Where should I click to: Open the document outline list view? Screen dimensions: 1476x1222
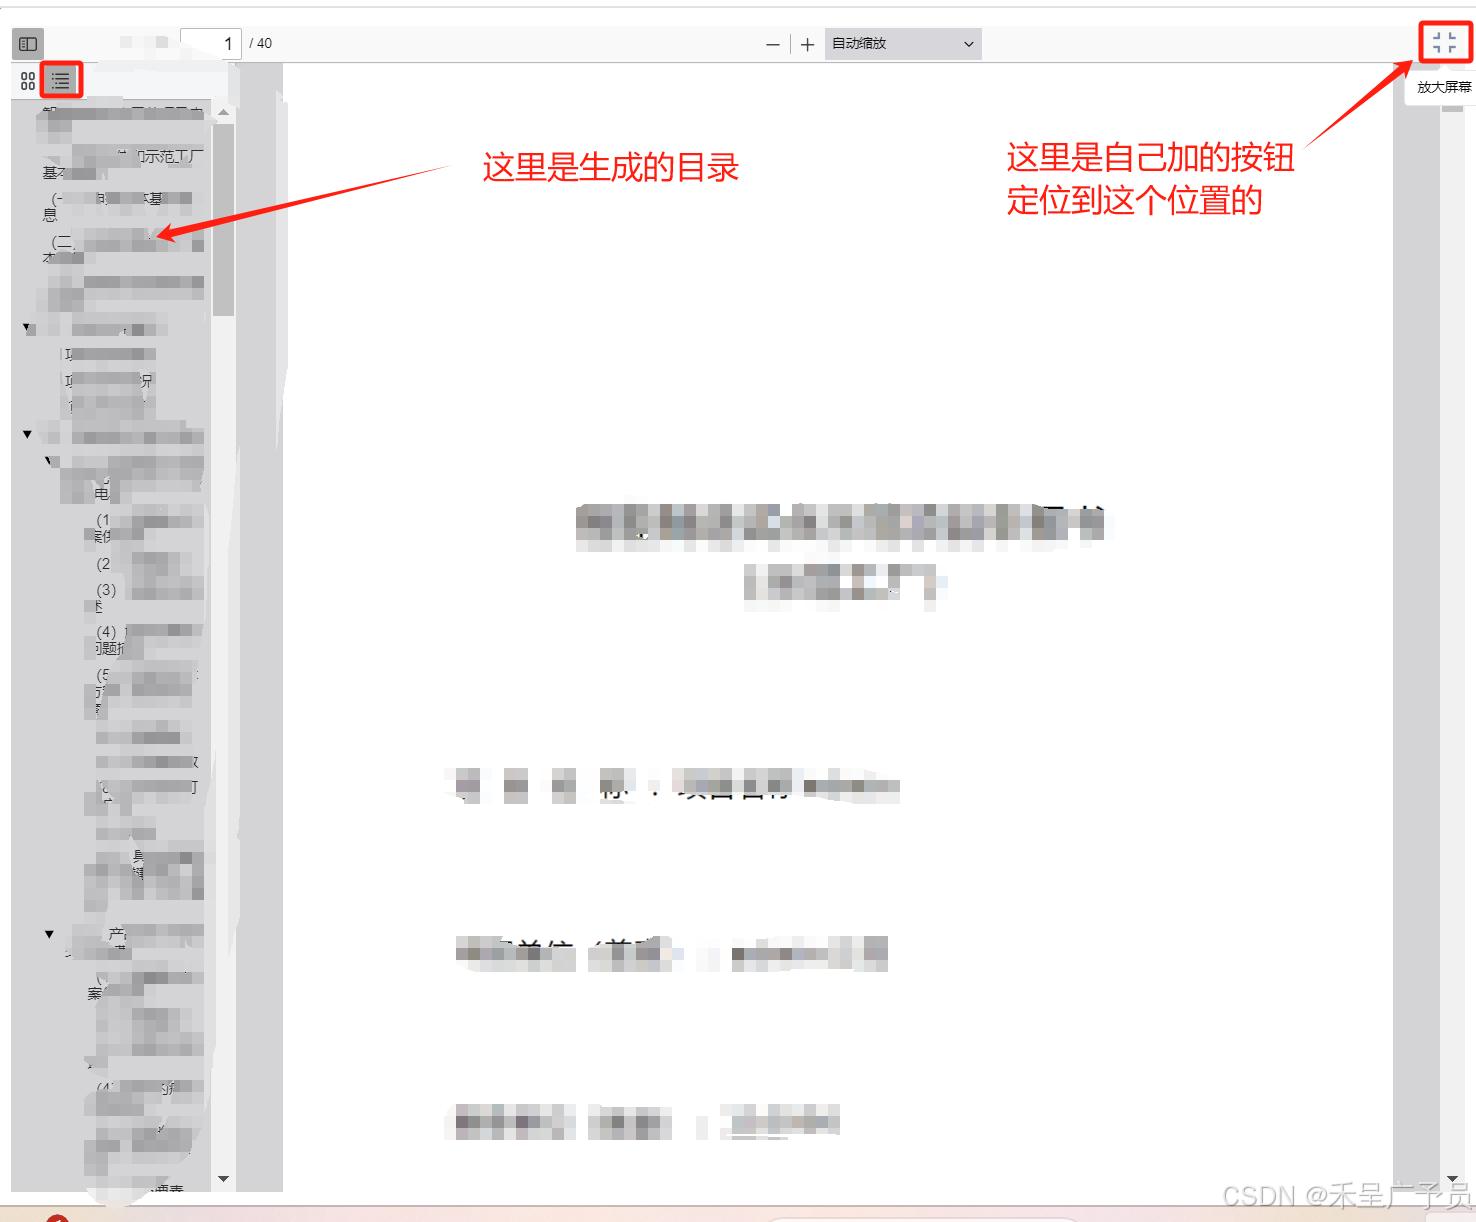pos(60,81)
